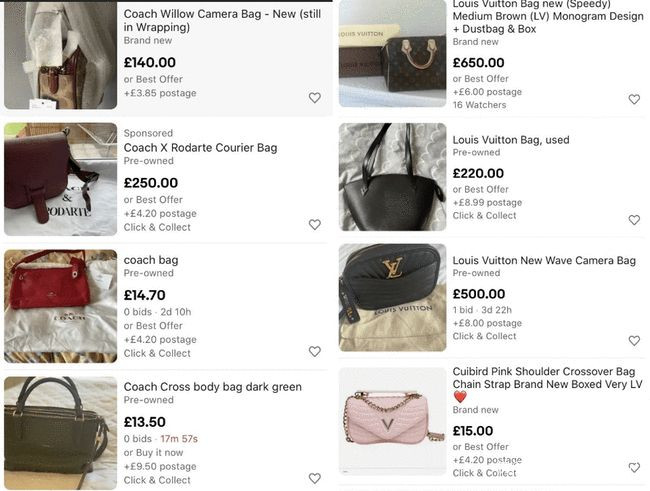The image size is (650, 491).
Task: View the pink Cuibird chain bag photo
Action: coord(392,421)
